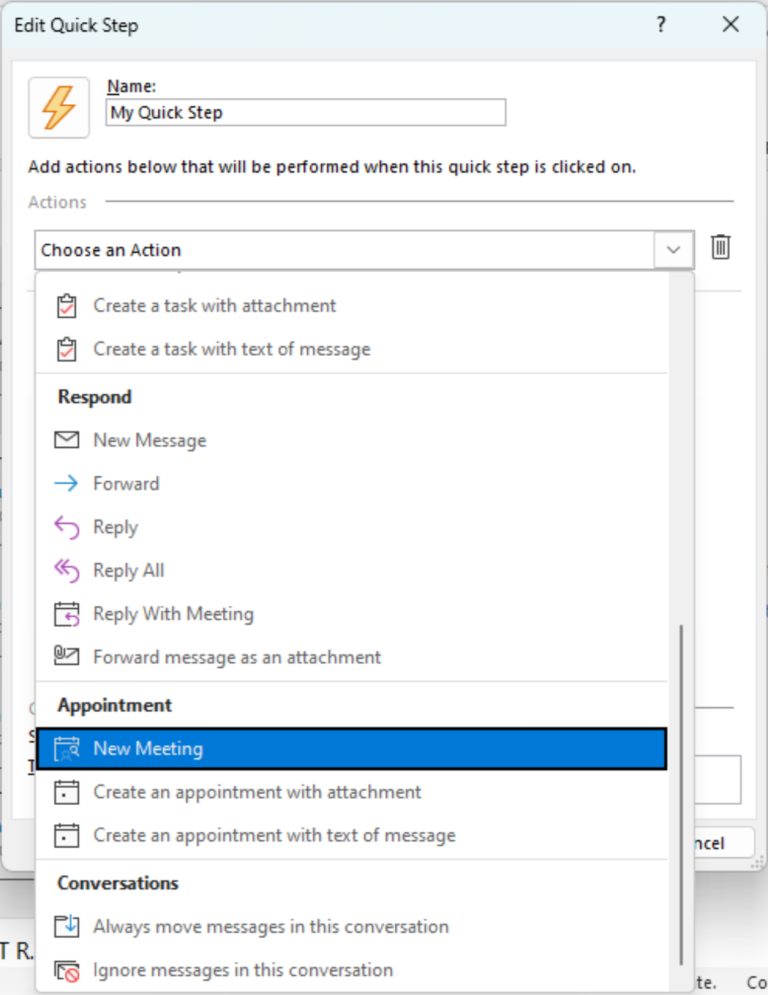The width and height of the screenshot is (768, 995).
Task: Click the Reply All double-arrow icon
Action: 66,570
